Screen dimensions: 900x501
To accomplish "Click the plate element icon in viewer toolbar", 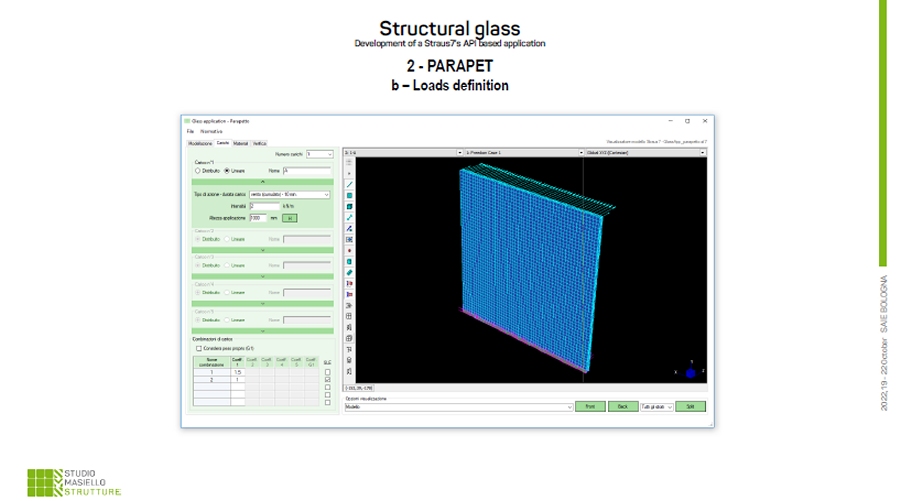I will click(x=349, y=195).
